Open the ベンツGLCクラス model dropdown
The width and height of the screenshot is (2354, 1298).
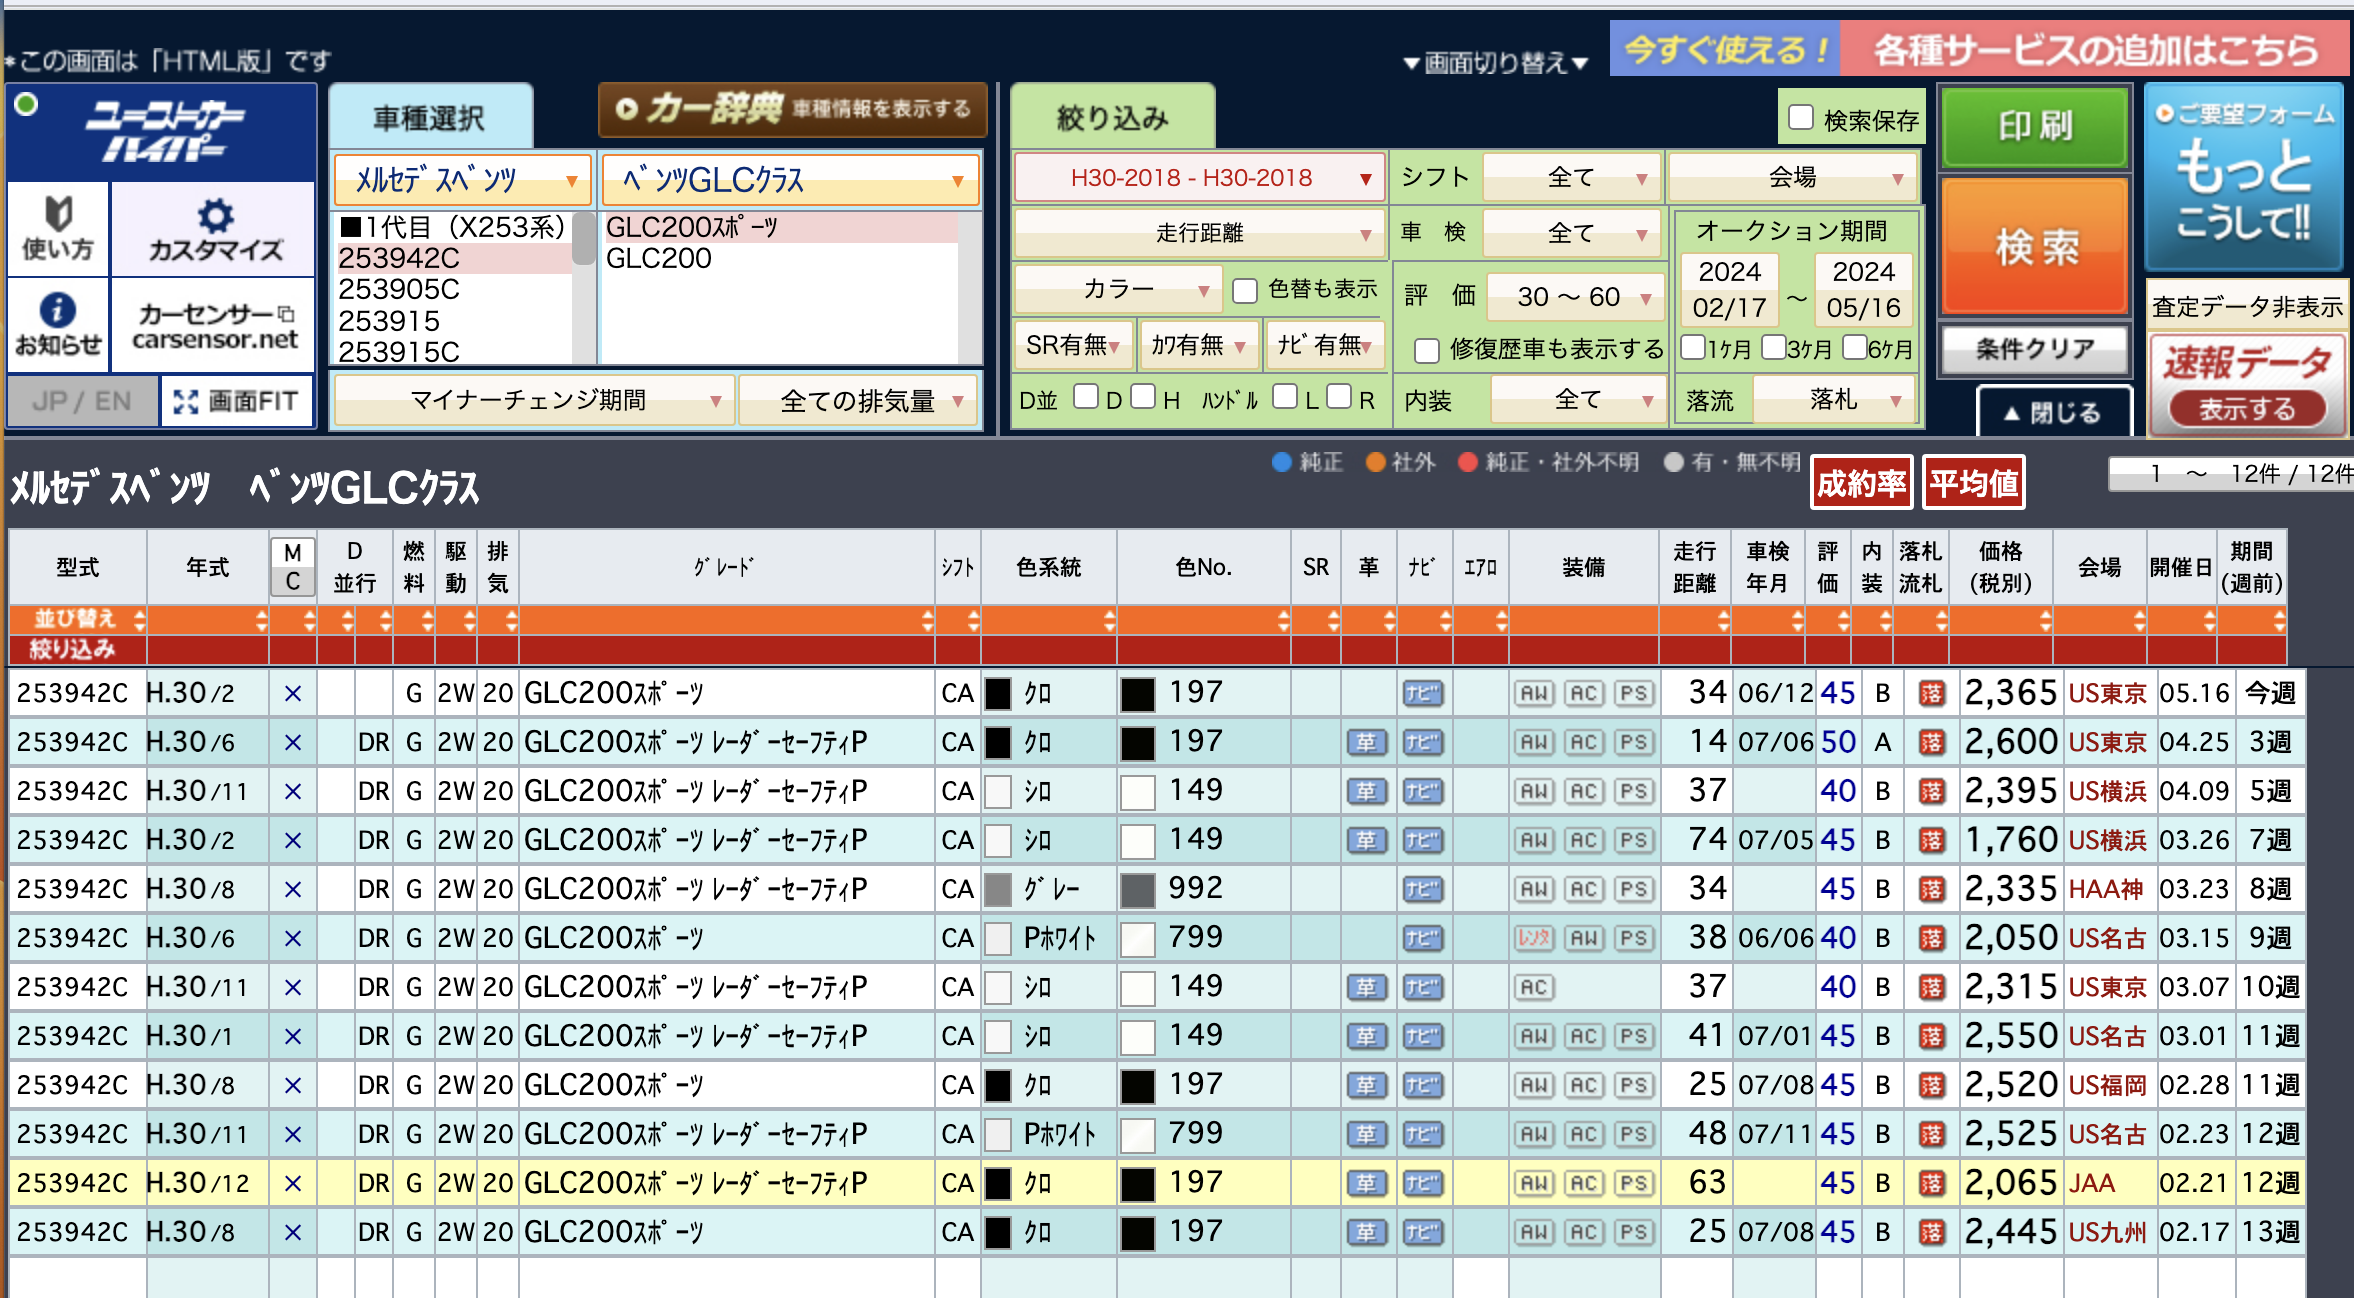pos(791,180)
